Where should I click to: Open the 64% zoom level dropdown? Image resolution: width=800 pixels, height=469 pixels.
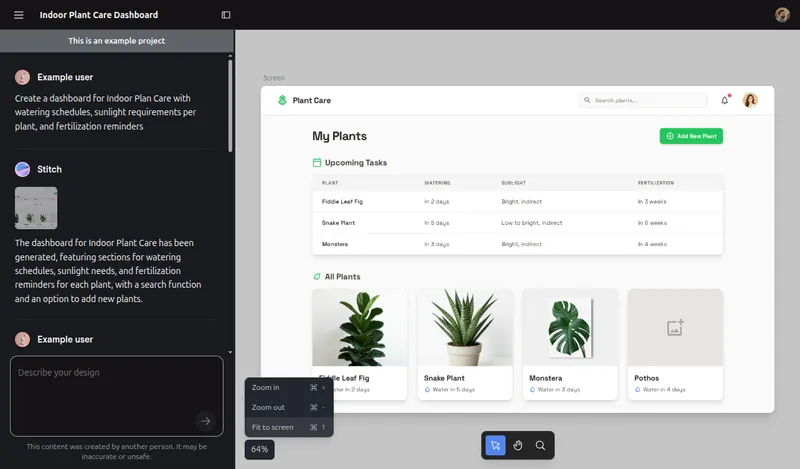click(x=260, y=450)
